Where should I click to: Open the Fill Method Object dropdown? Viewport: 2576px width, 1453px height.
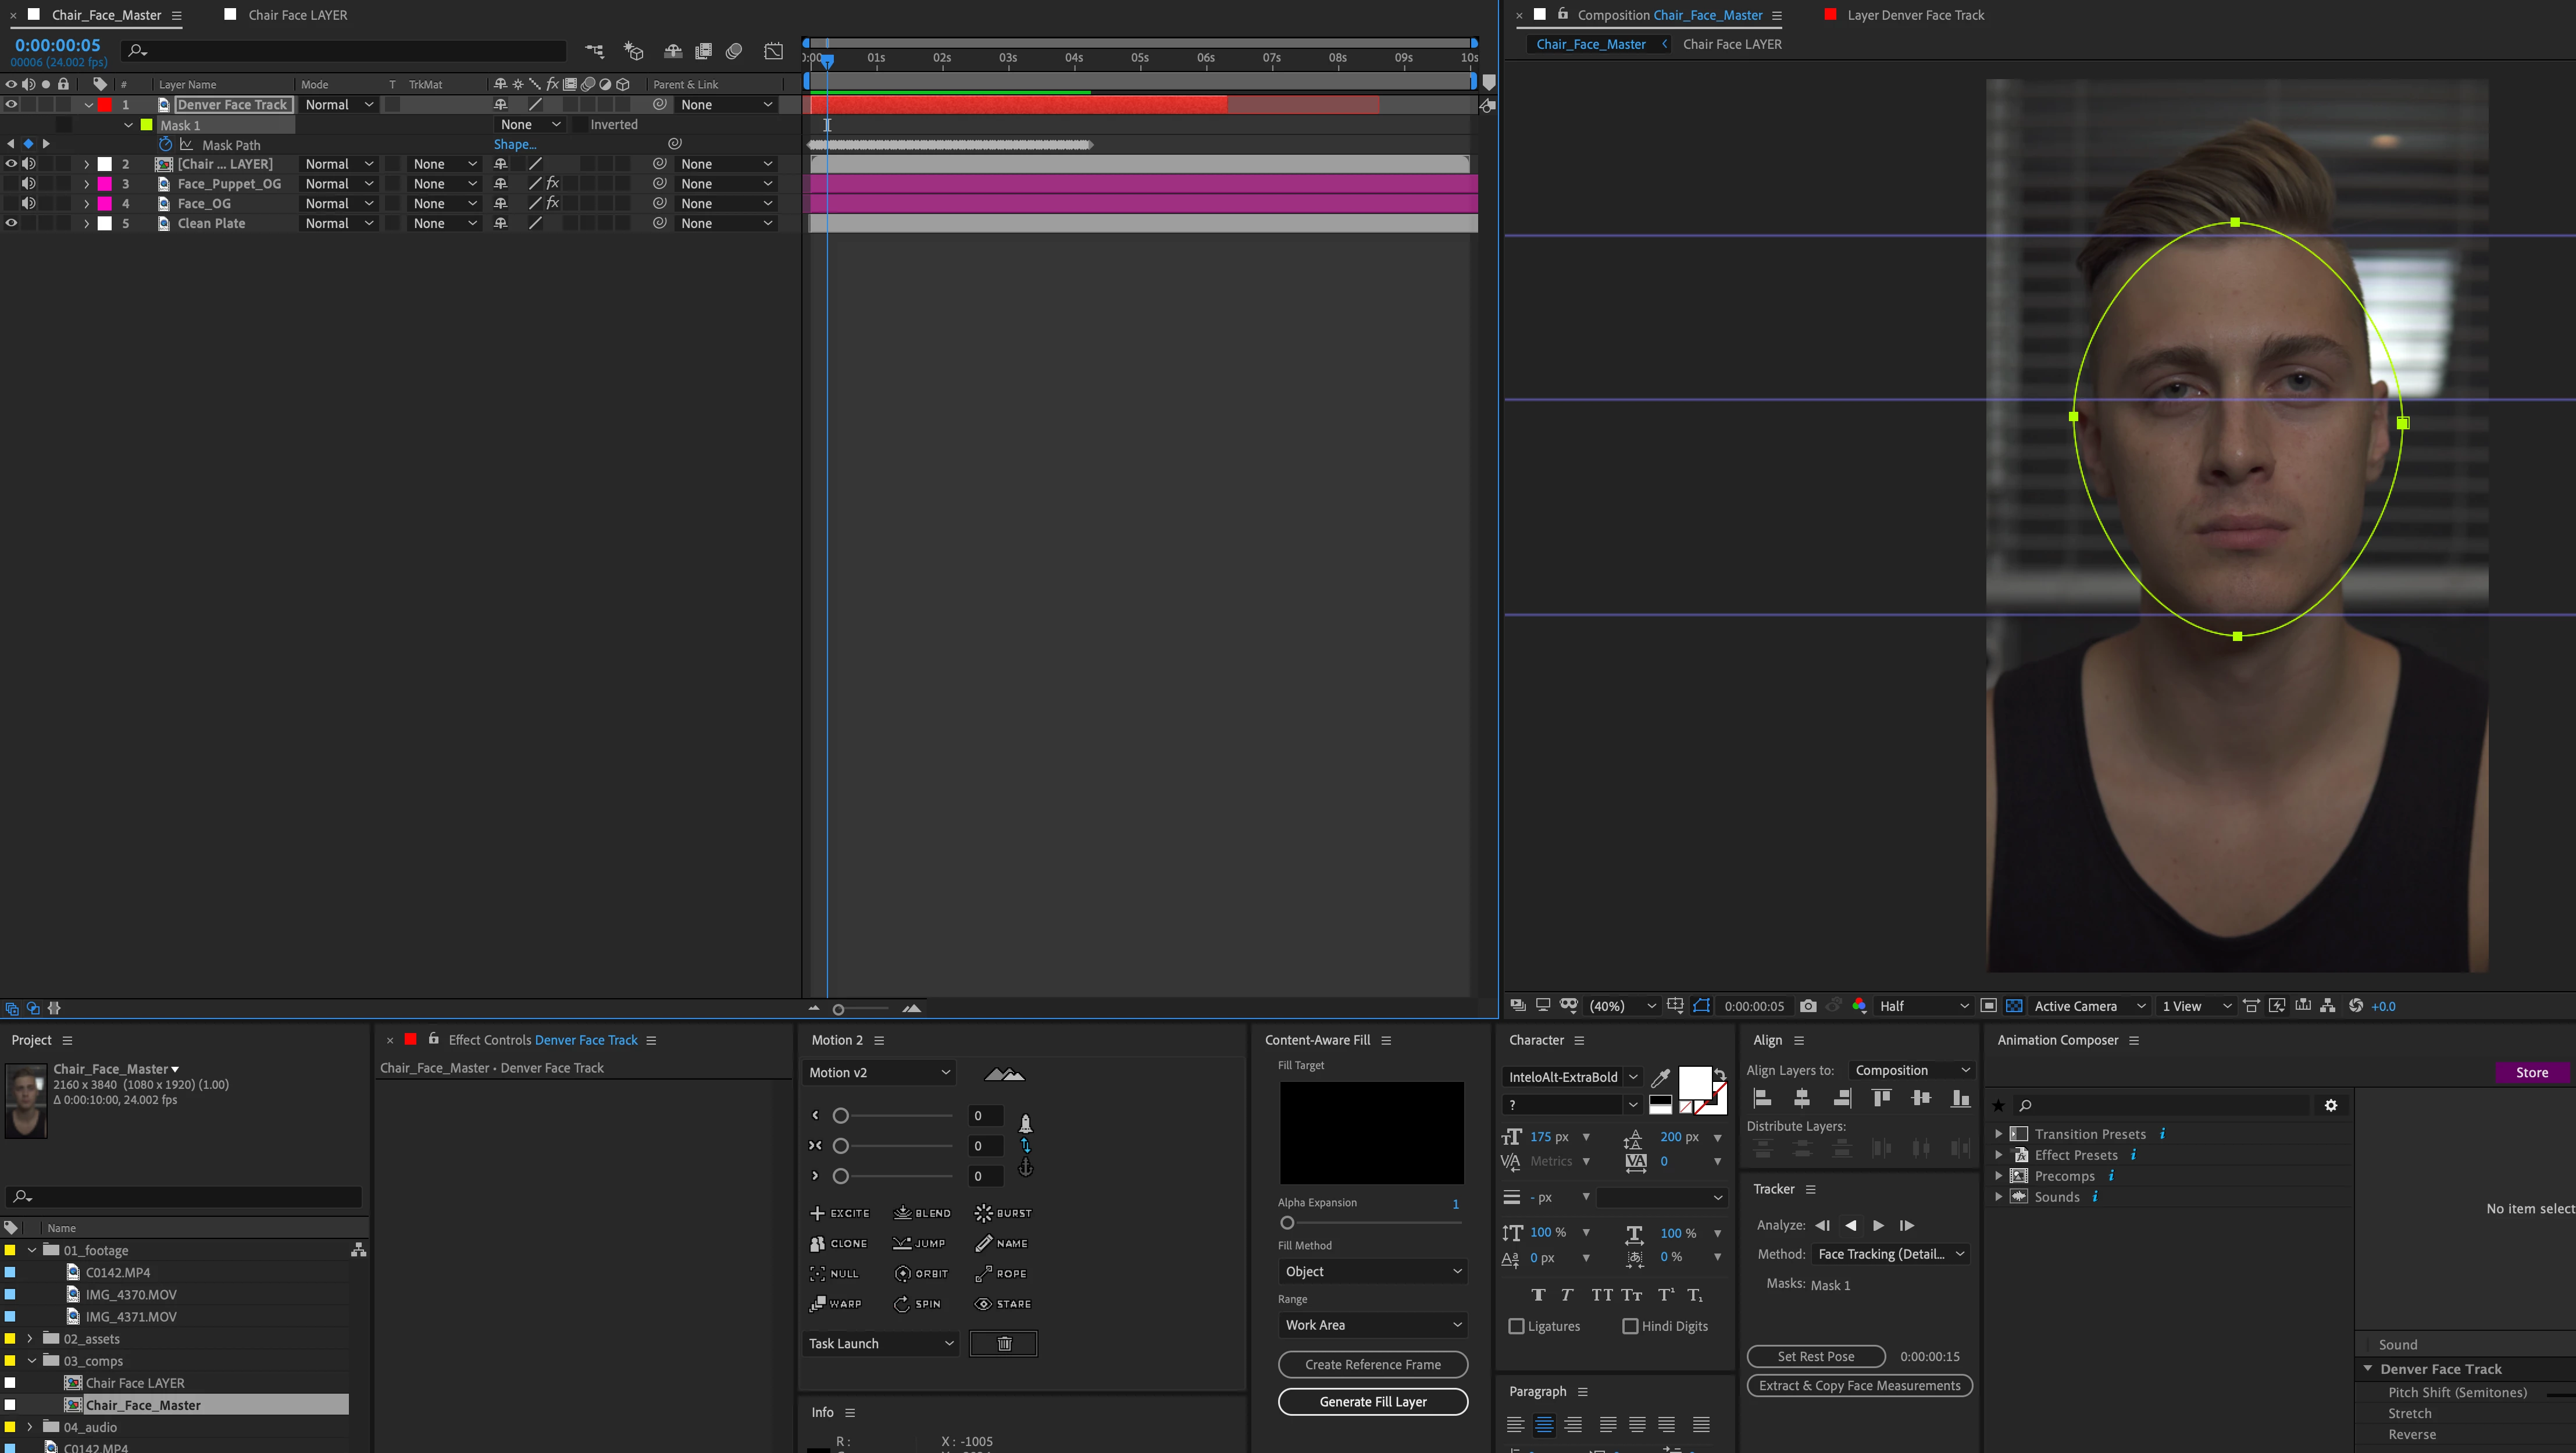[1372, 1271]
